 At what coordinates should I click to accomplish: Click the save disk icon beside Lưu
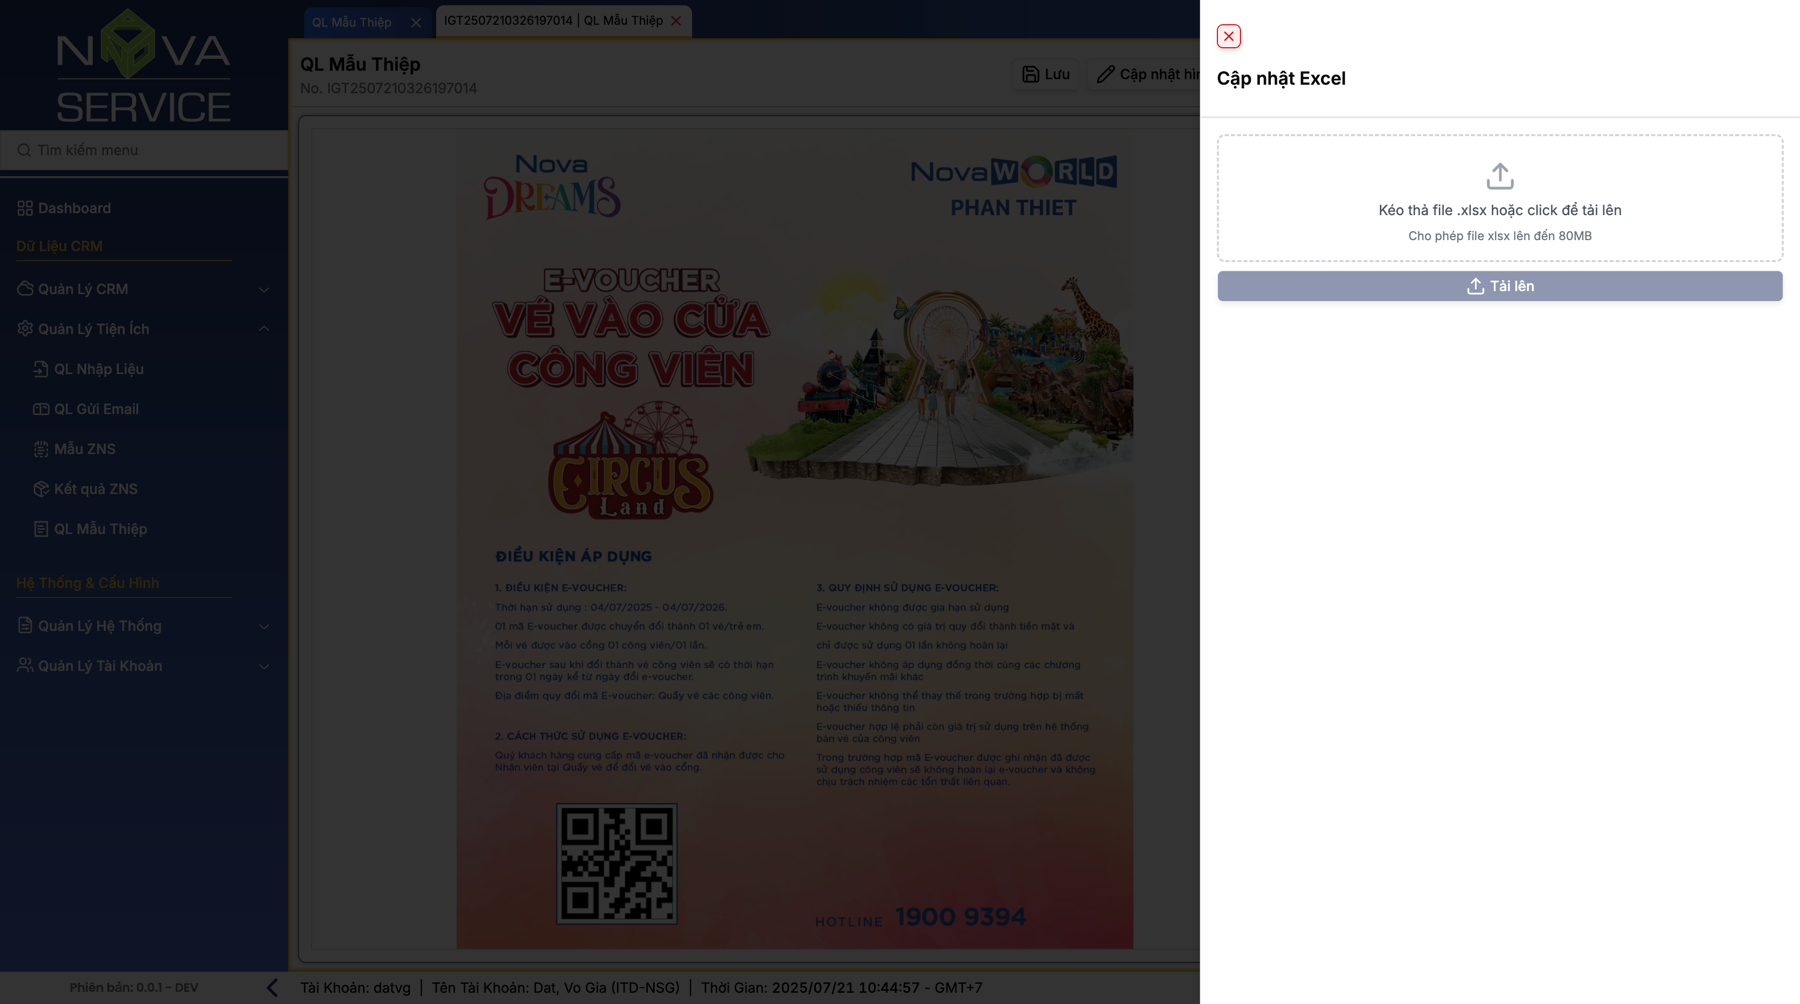(x=1030, y=74)
